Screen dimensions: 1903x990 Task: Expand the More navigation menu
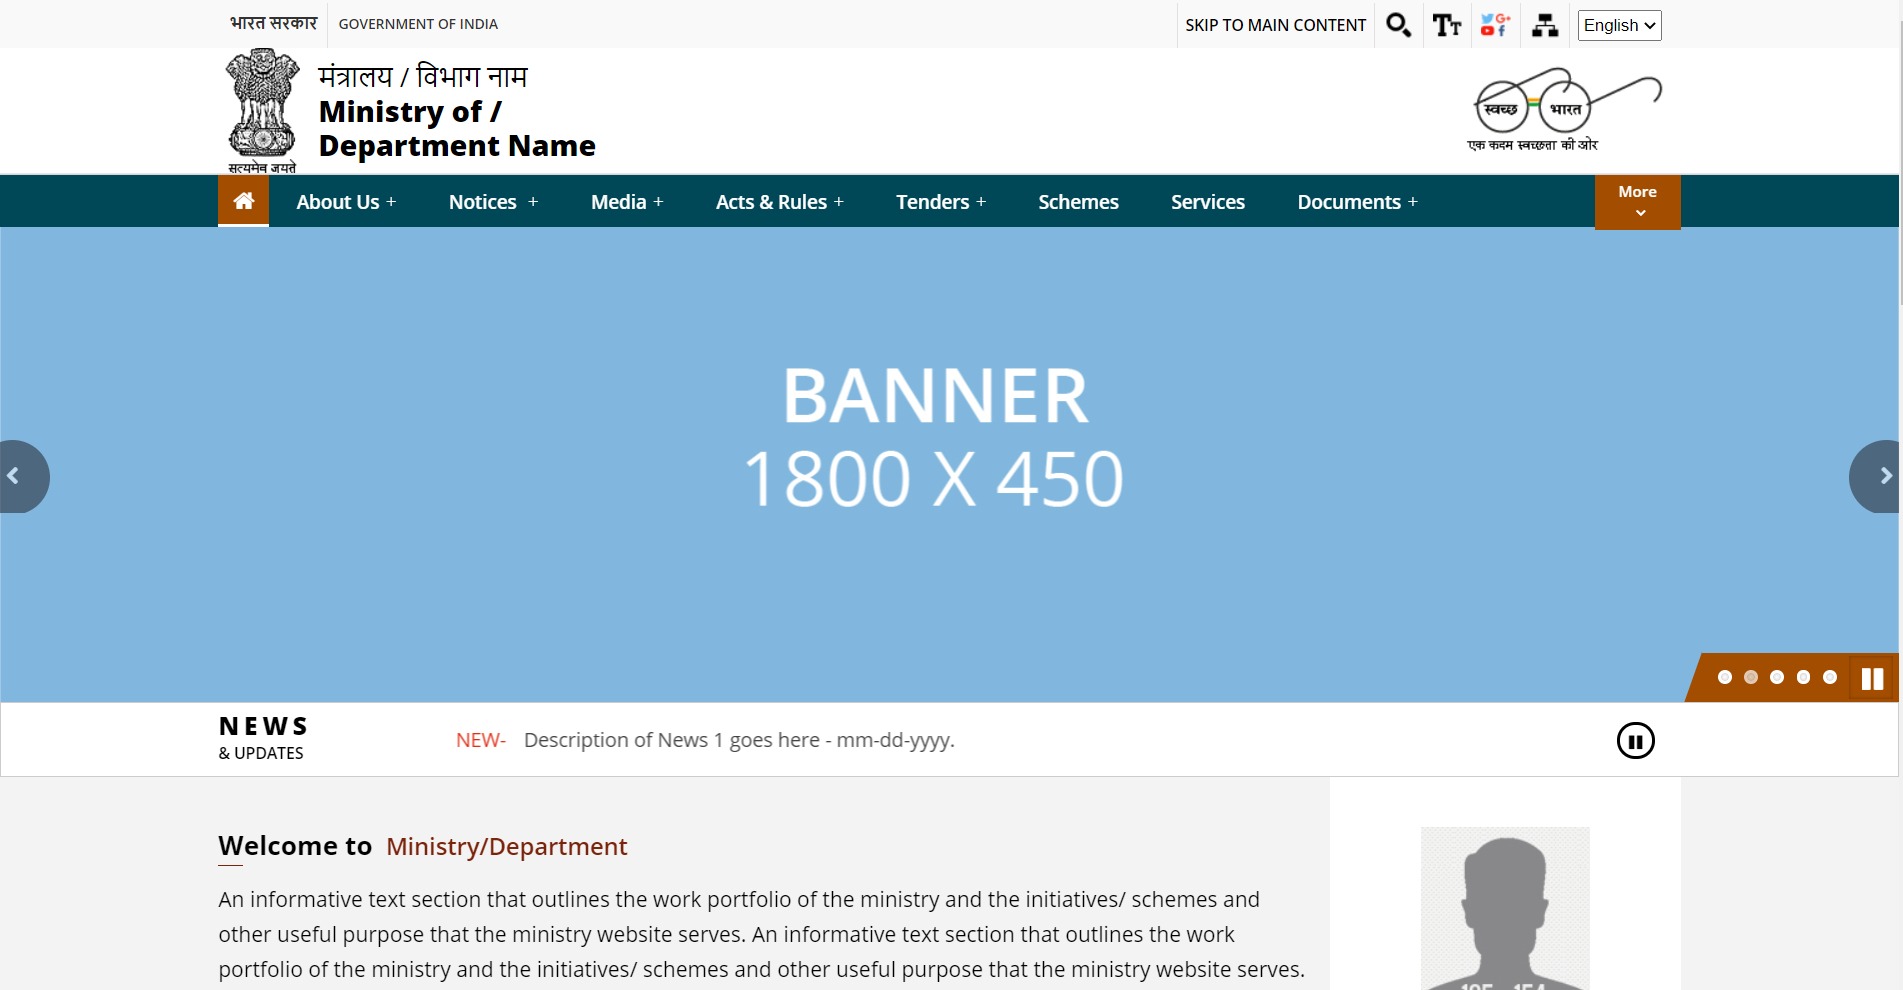(x=1637, y=201)
